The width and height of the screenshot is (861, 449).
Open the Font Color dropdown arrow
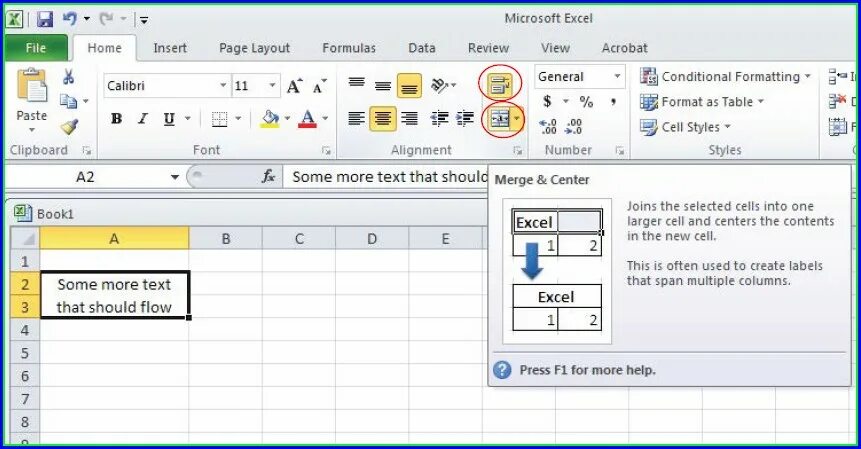click(x=325, y=119)
